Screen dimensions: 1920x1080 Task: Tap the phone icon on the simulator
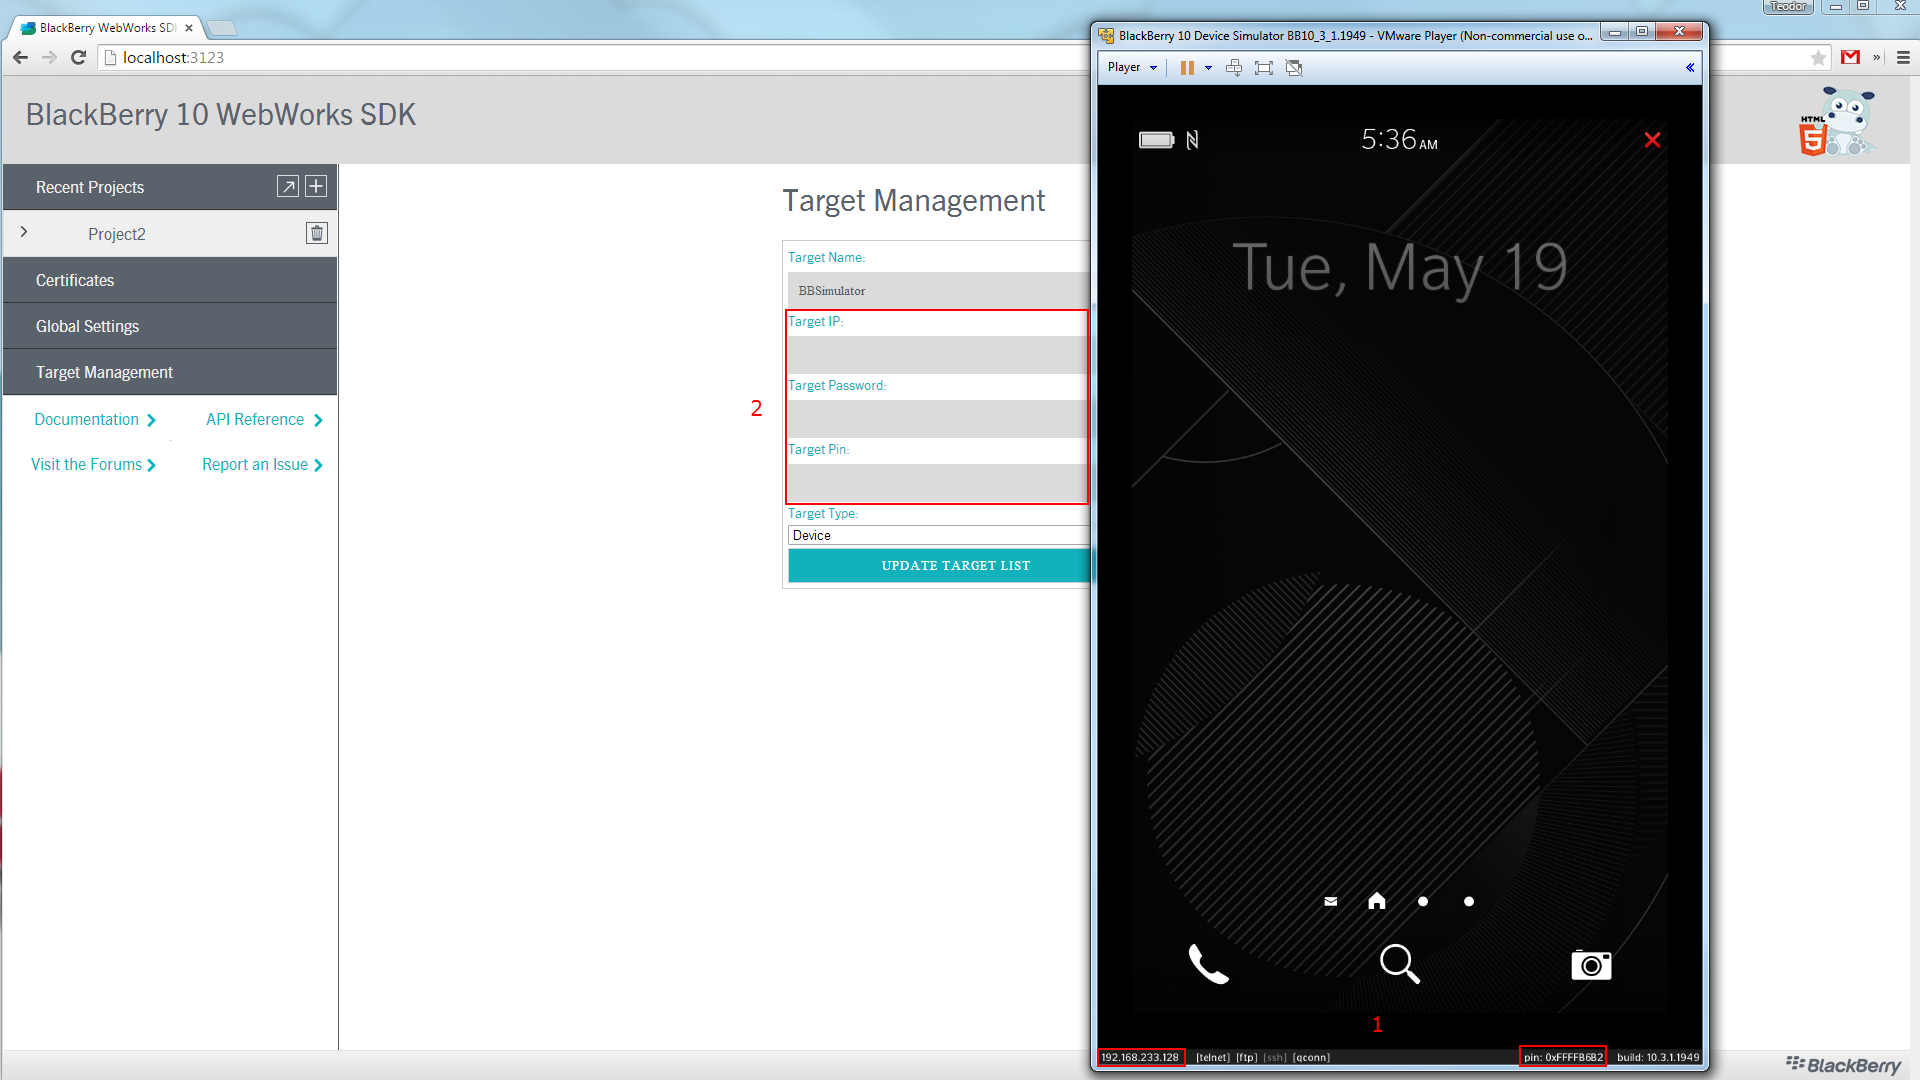point(1208,964)
